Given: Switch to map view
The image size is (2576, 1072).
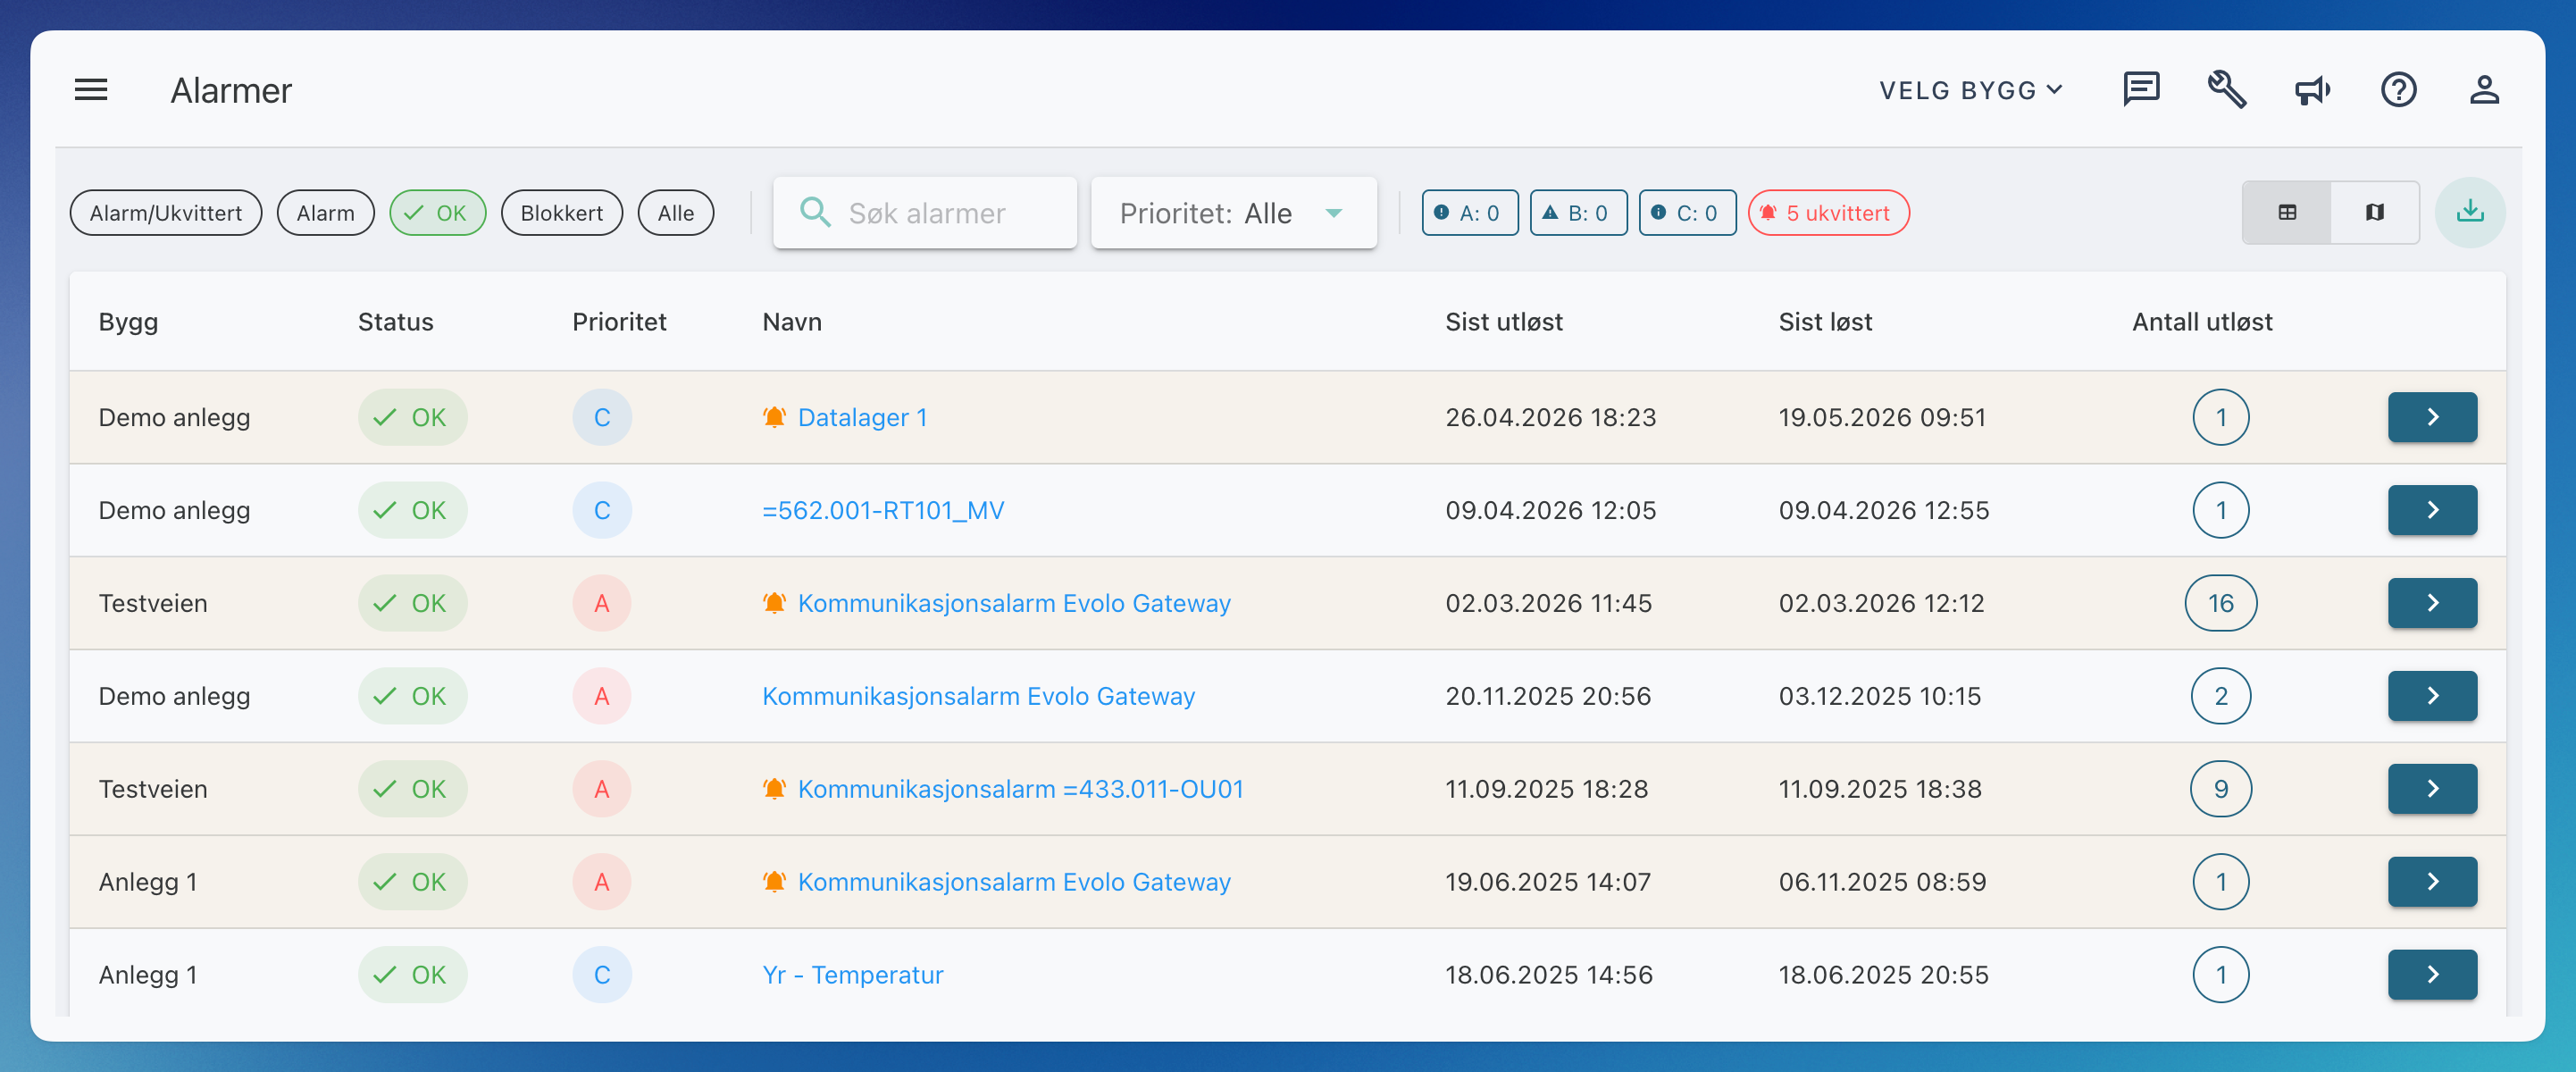Looking at the screenshot, I should (x=2374, y=212).
